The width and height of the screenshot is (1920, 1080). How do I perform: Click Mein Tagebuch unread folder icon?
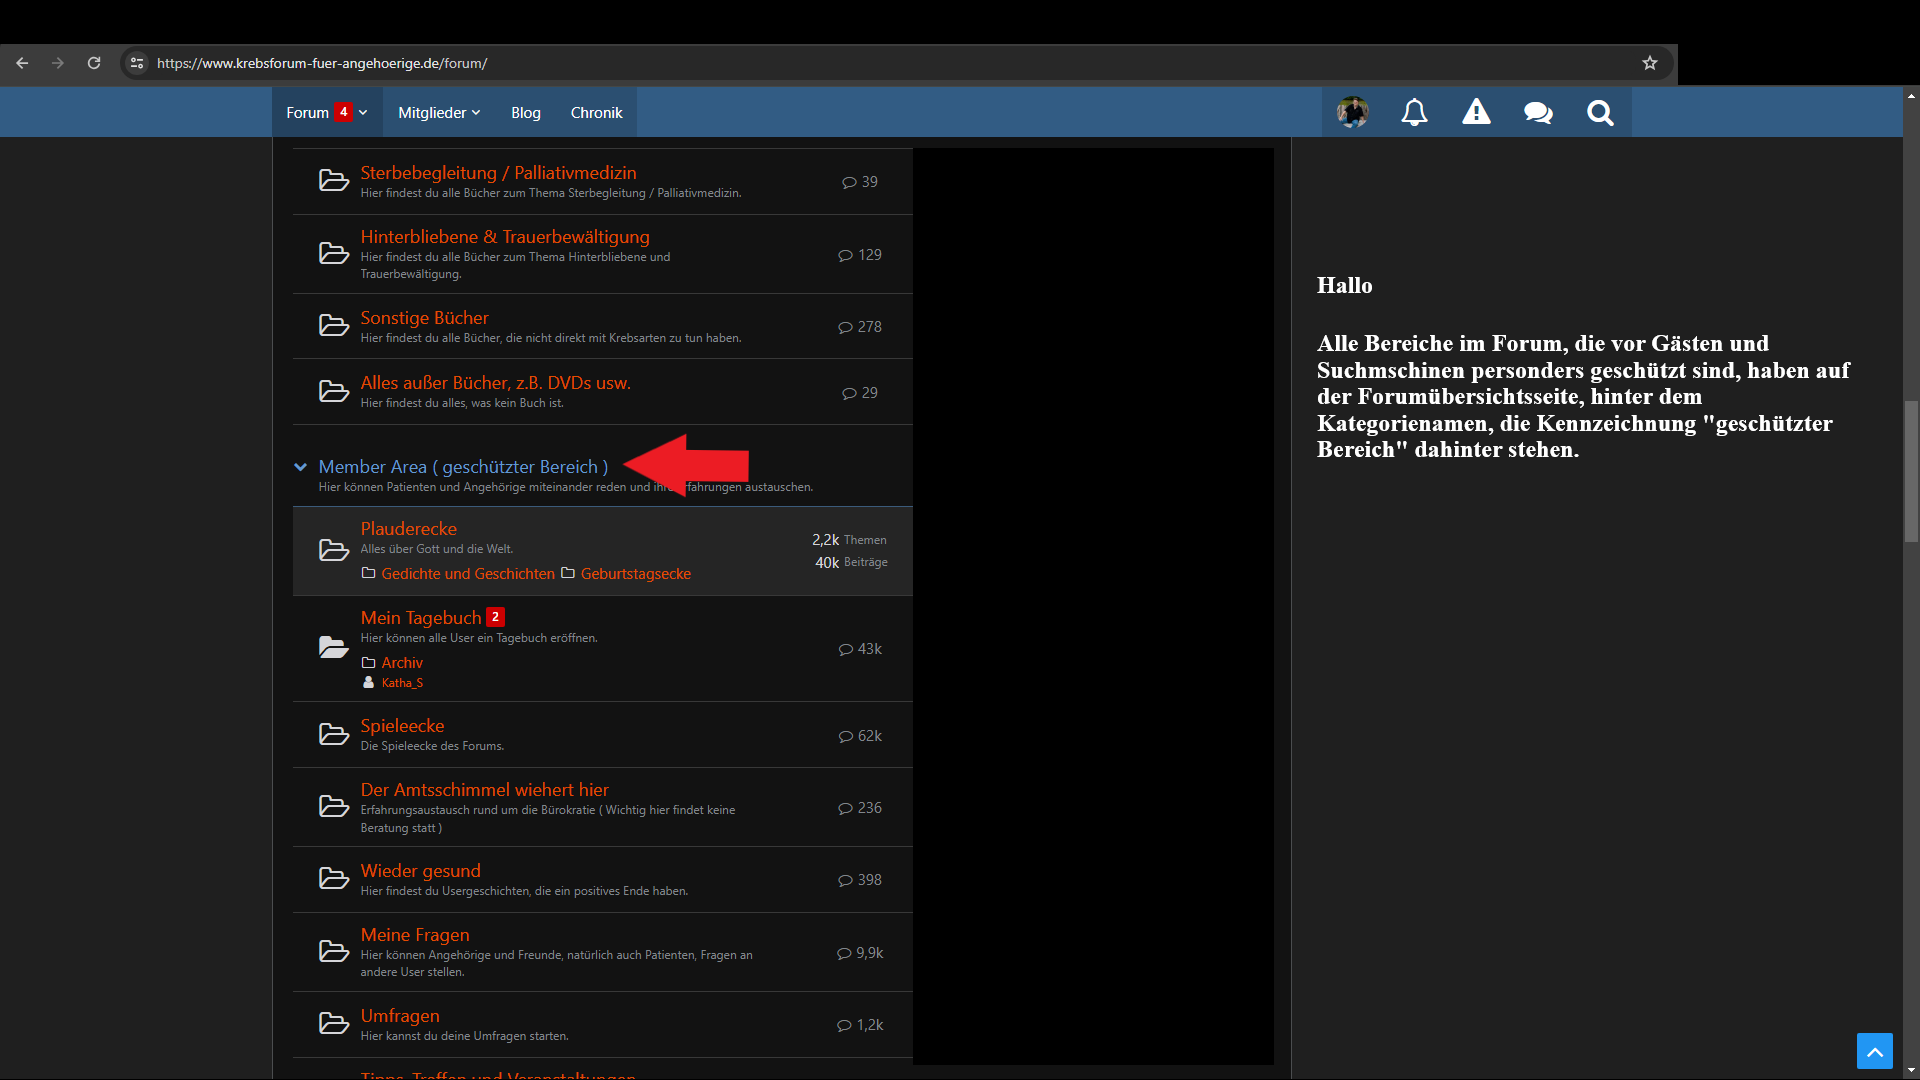[333, 648]
